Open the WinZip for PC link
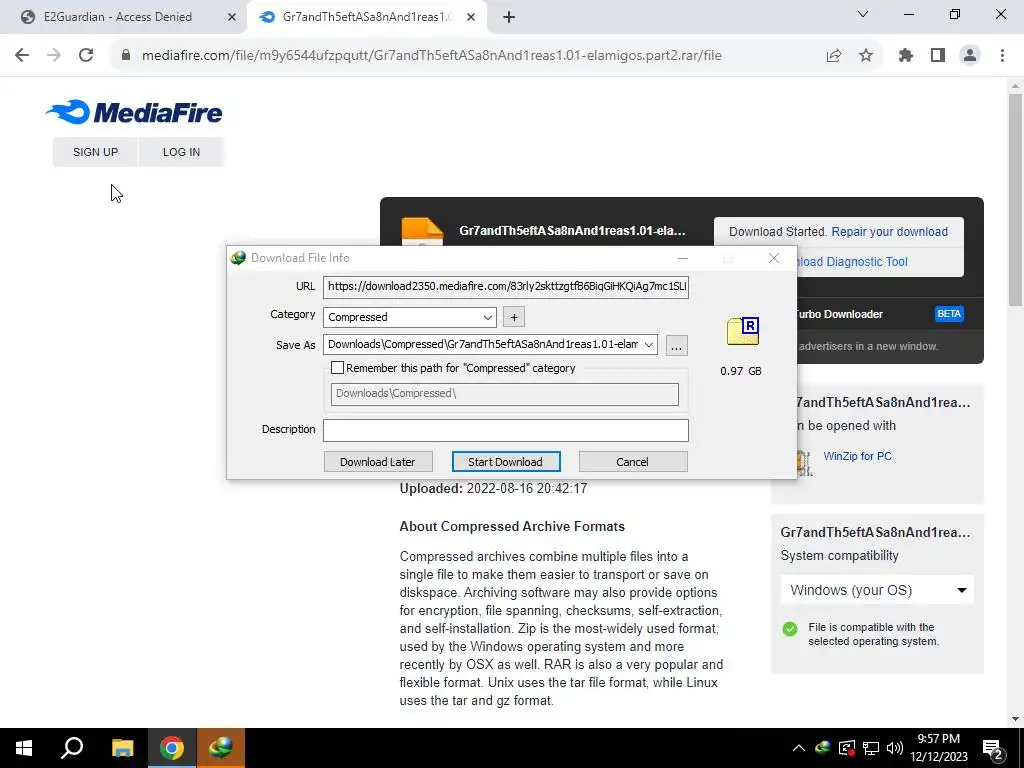The width and height of the screenshot is (1024, 768). click(857, 456)
